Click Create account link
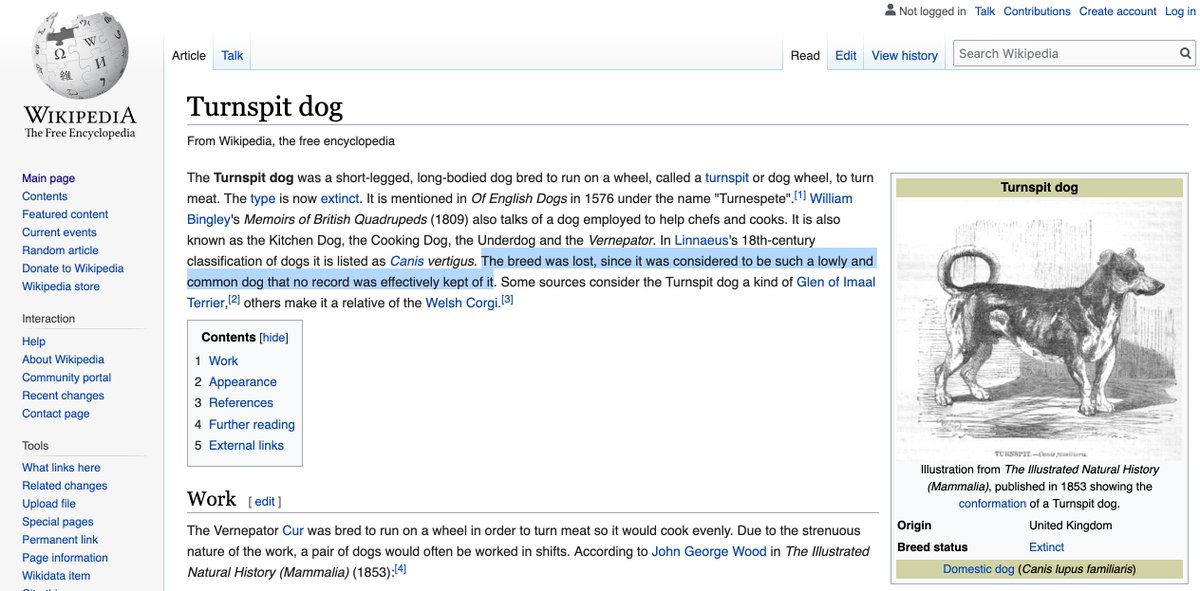 pyautogui.click(x=1117, y=11)
